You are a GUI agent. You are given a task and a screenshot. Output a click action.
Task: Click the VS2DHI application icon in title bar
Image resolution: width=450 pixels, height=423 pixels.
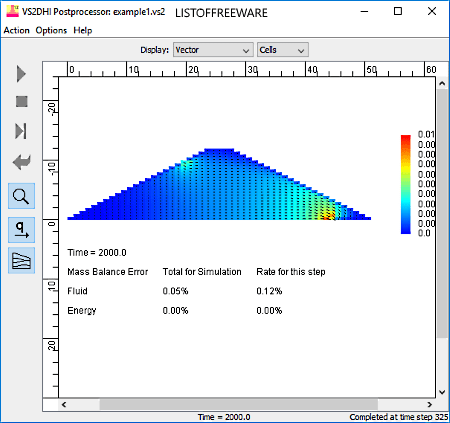12,12
